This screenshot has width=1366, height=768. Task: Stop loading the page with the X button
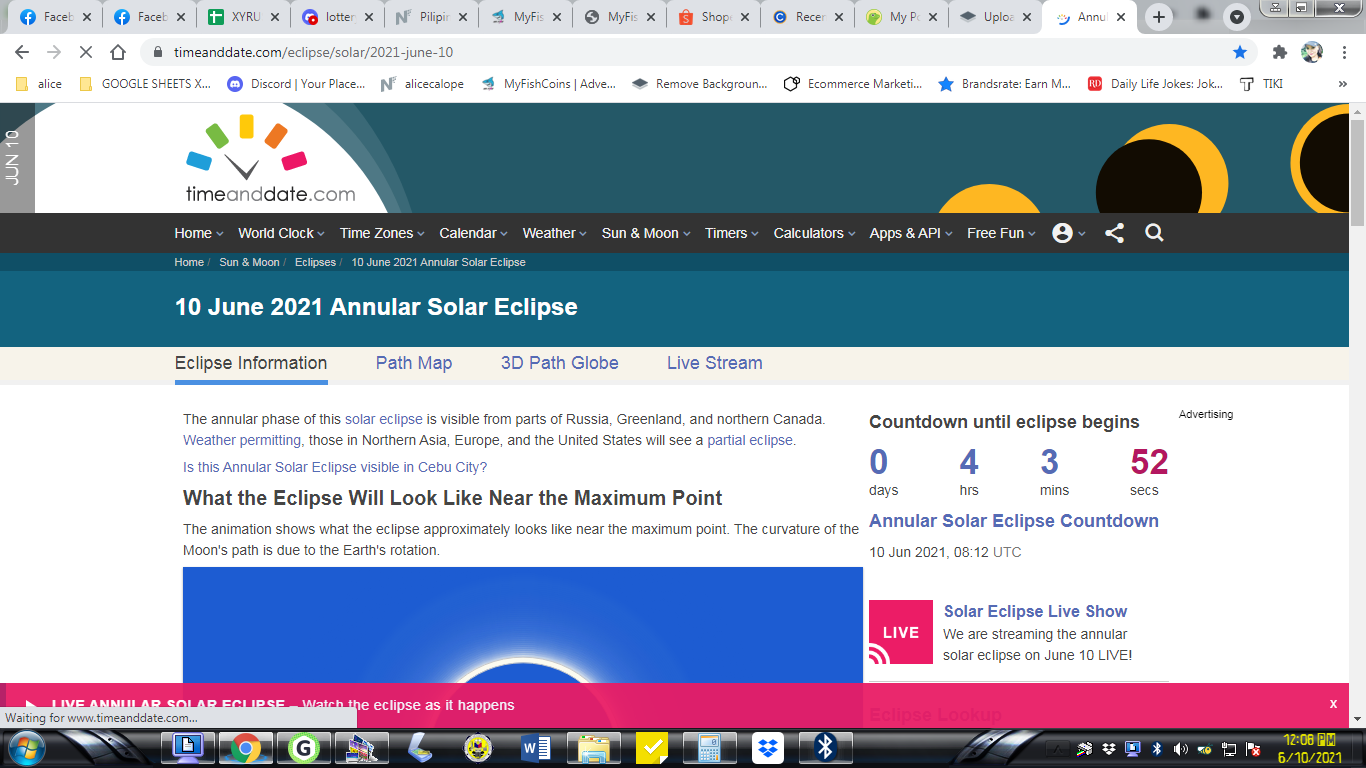pyautogui.click(x=85, y=52)
